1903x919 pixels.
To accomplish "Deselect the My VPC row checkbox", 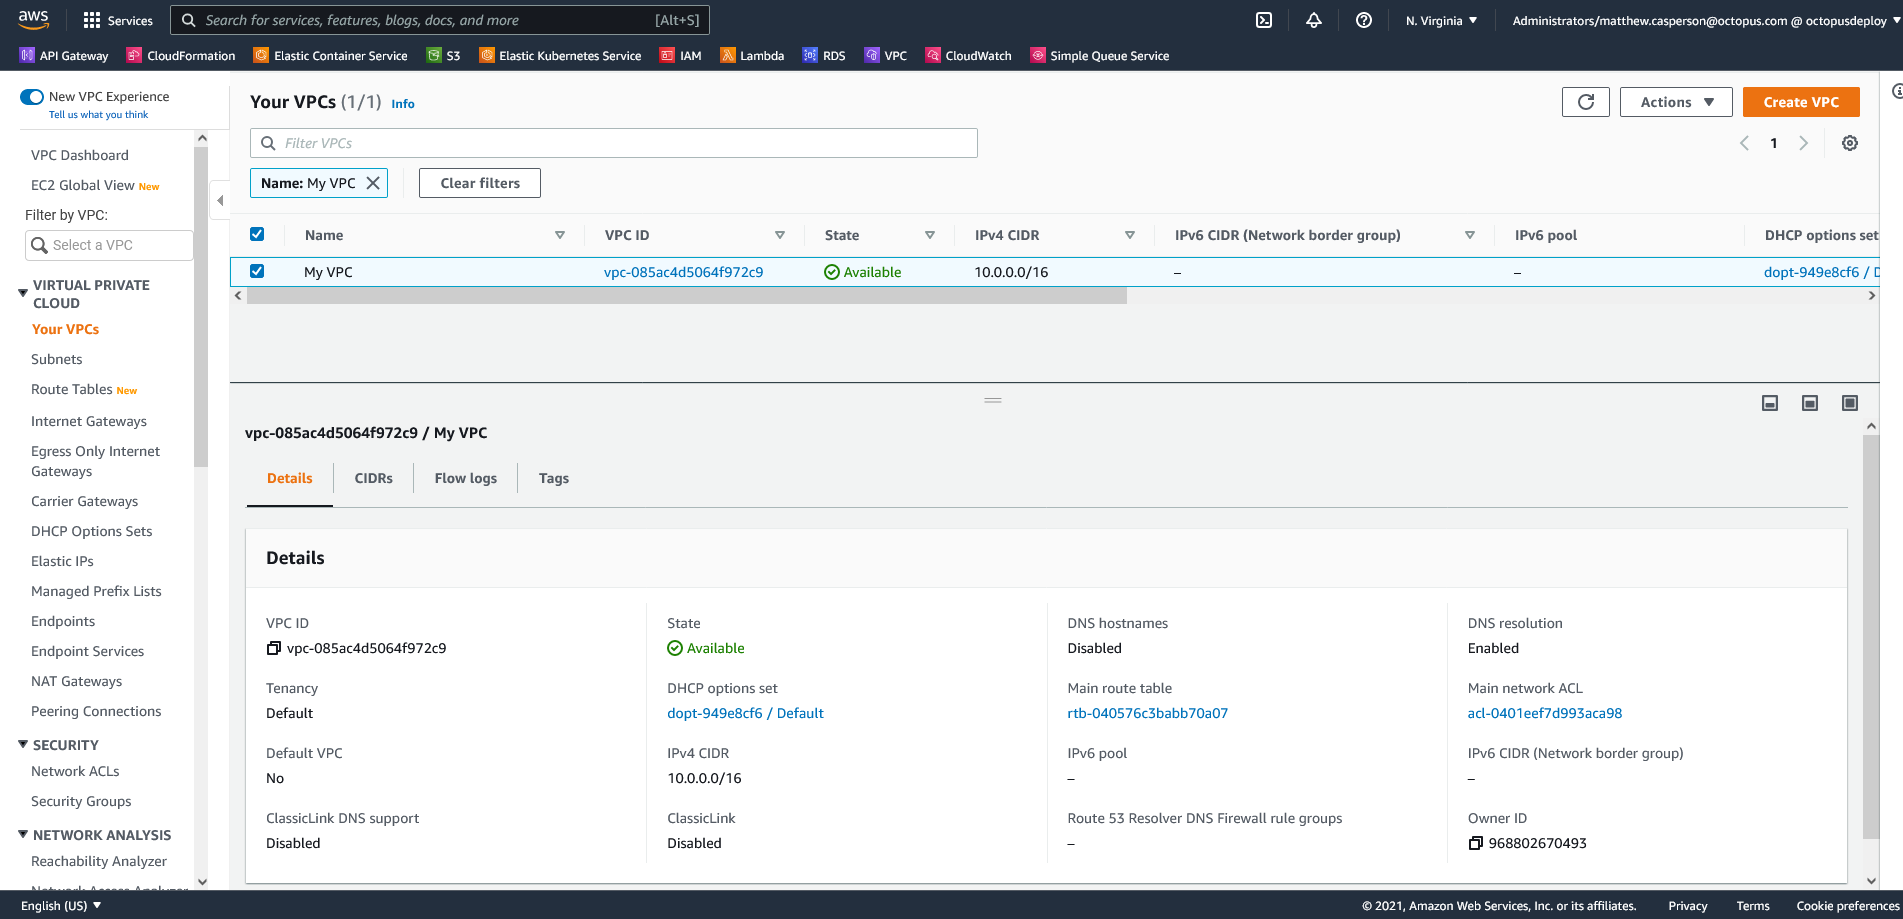I will tap(257, 271).
